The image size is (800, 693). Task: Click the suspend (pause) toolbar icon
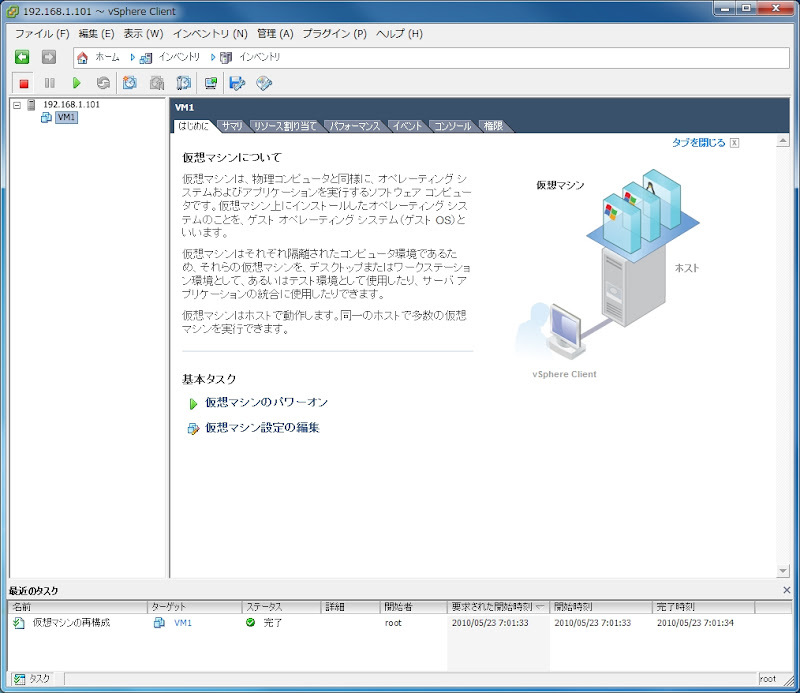(49, 83)
